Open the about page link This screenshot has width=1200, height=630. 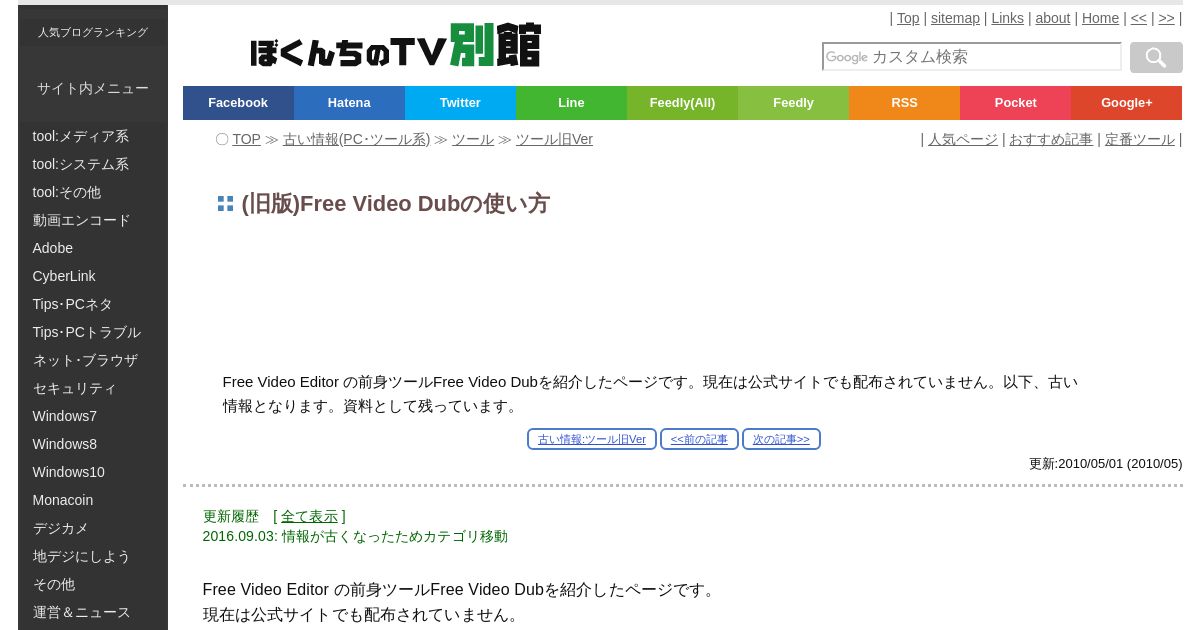(x=1052, y=18)
